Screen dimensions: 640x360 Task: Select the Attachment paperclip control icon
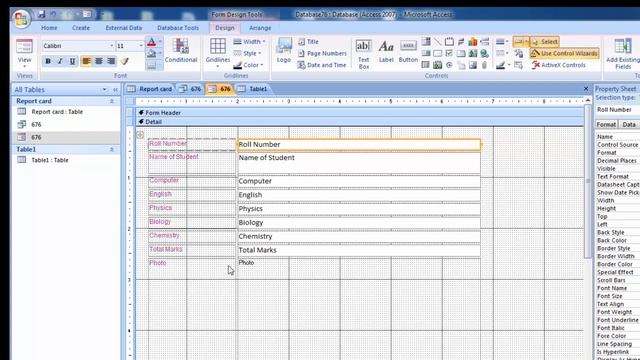click(484, 65)
